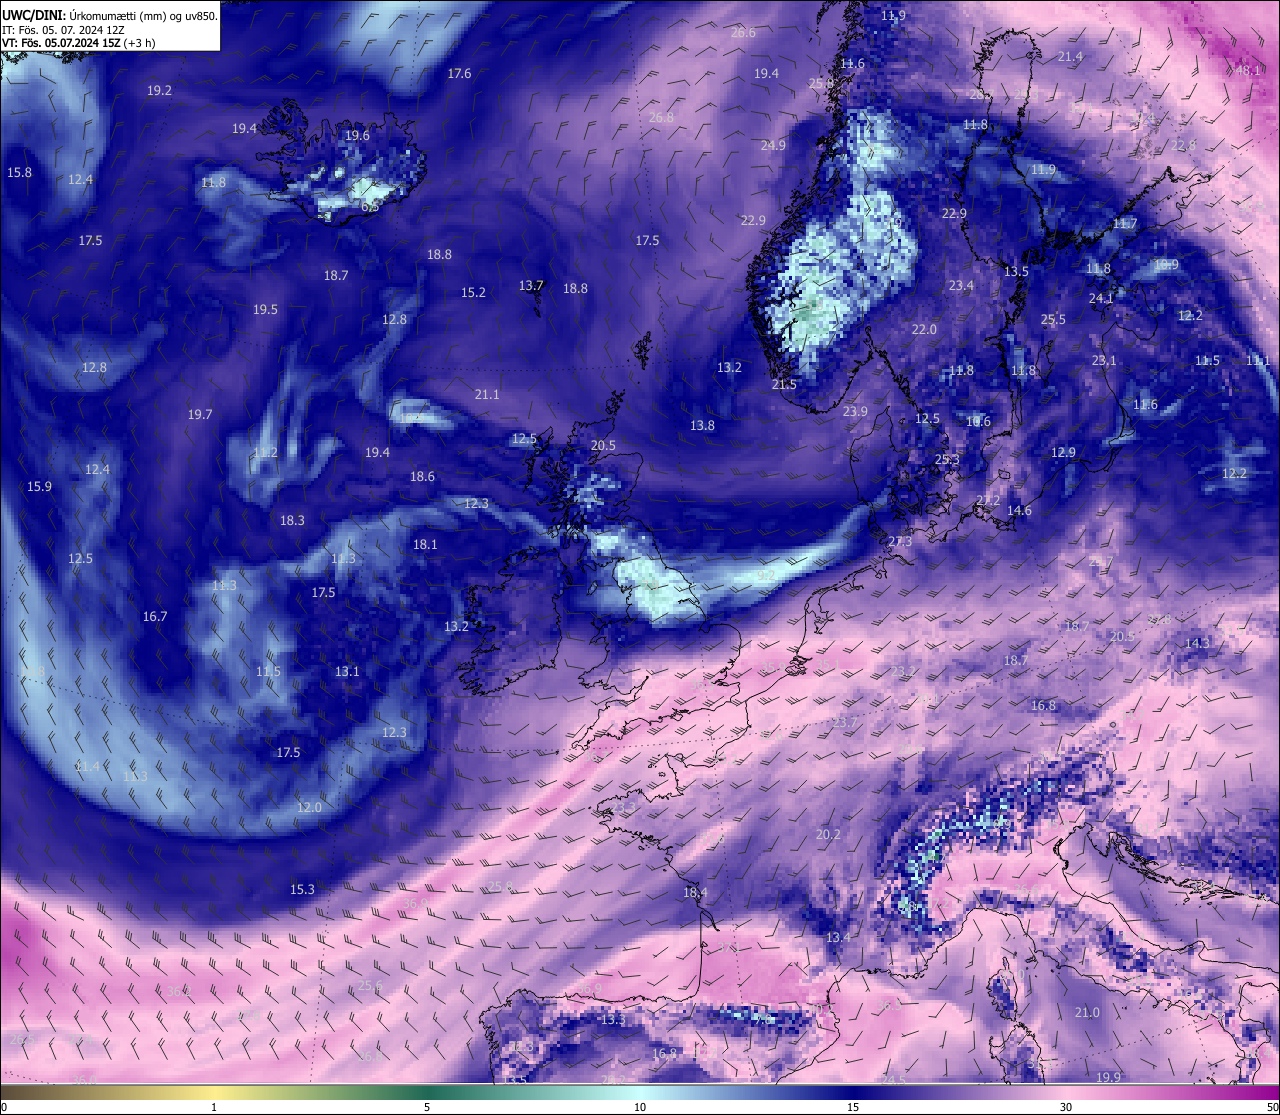Viewport: 1280px width, 1115px height.
Task: Click the 13.1 value label
Action: [347, 671]
